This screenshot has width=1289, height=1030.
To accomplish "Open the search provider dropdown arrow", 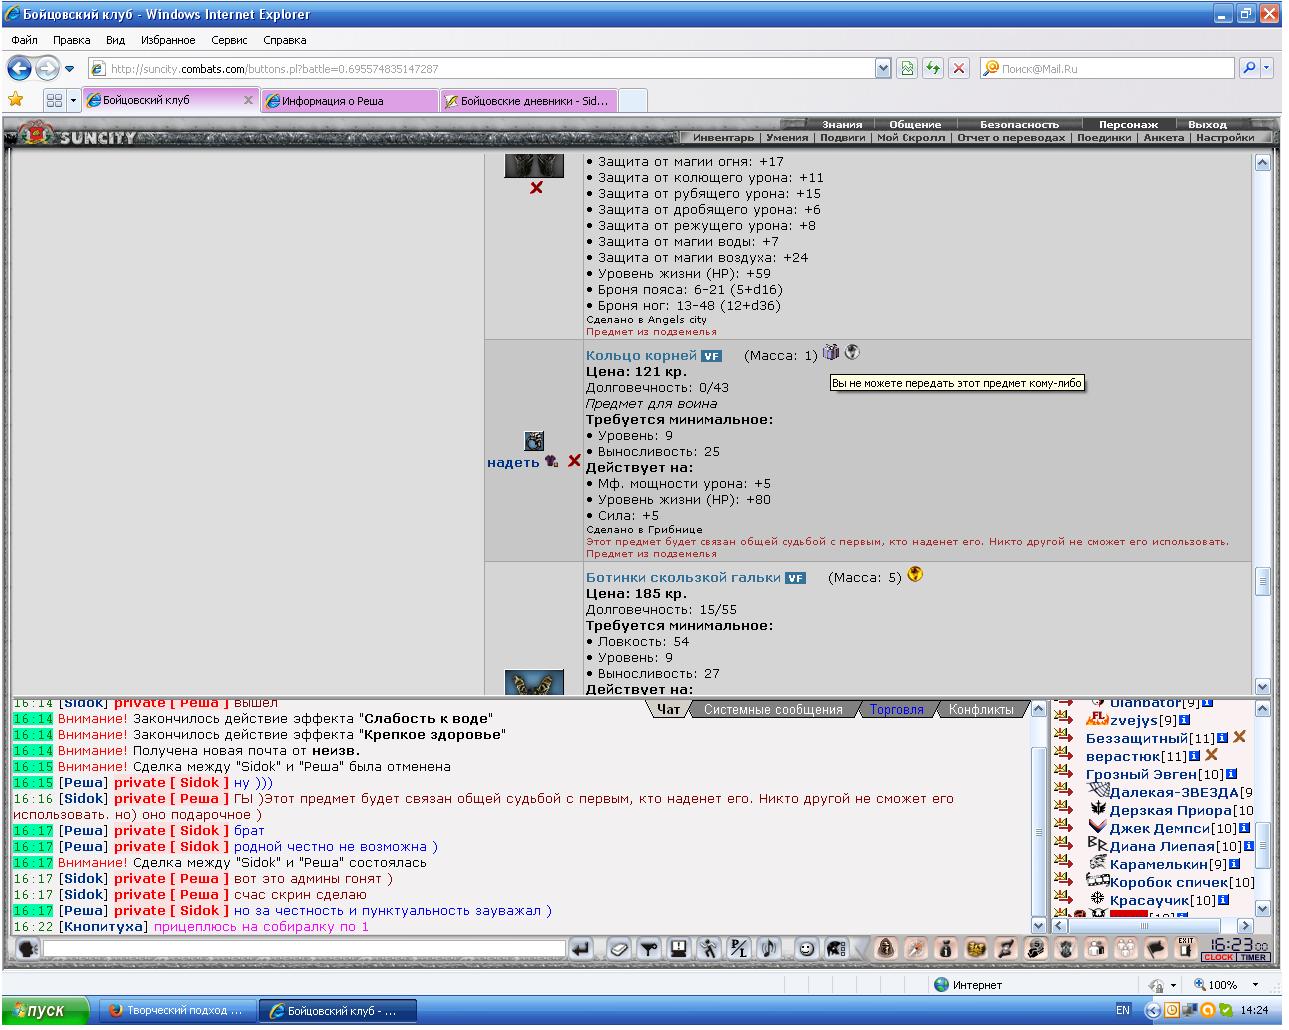I will [1267, 68].
